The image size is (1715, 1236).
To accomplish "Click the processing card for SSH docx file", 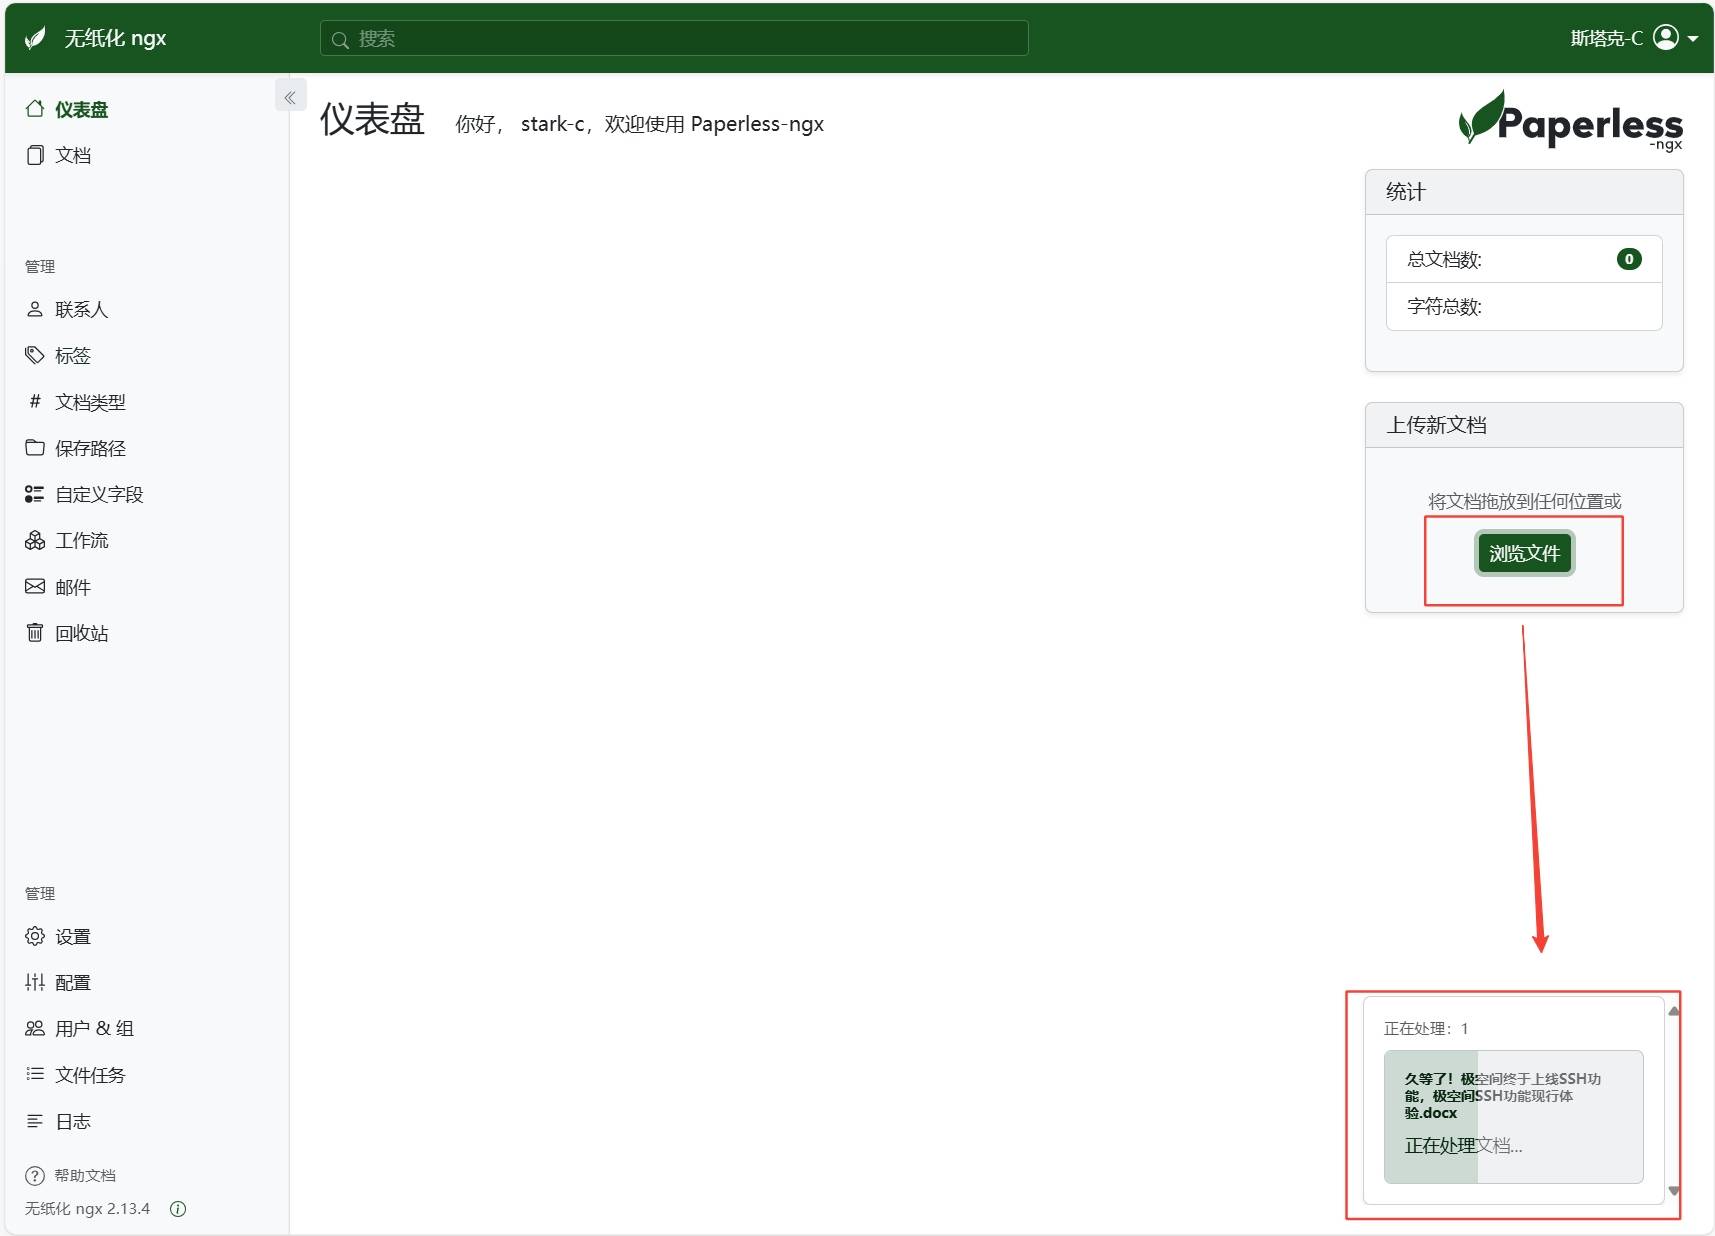I will click(1513, 1116).
